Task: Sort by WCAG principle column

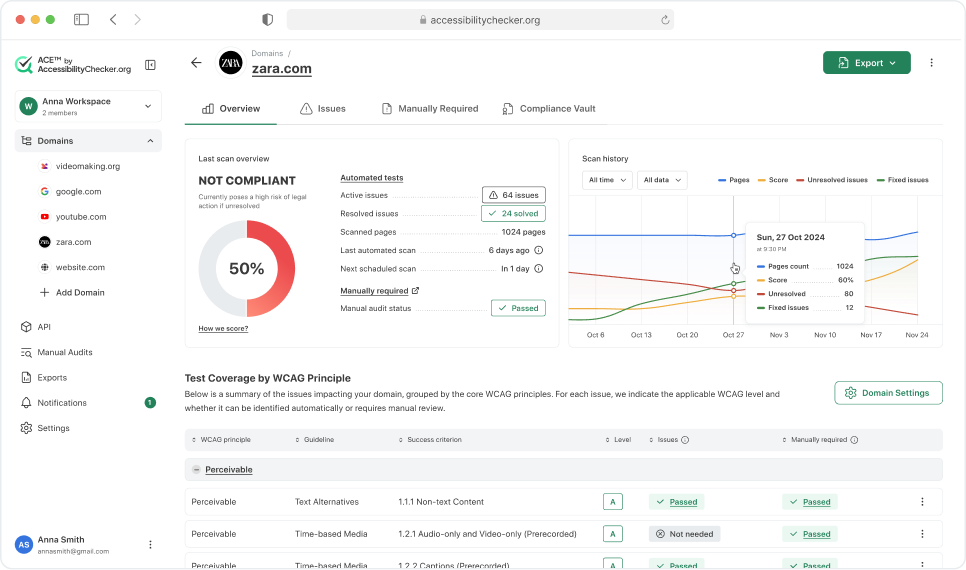Action: (x=221, y=440)
